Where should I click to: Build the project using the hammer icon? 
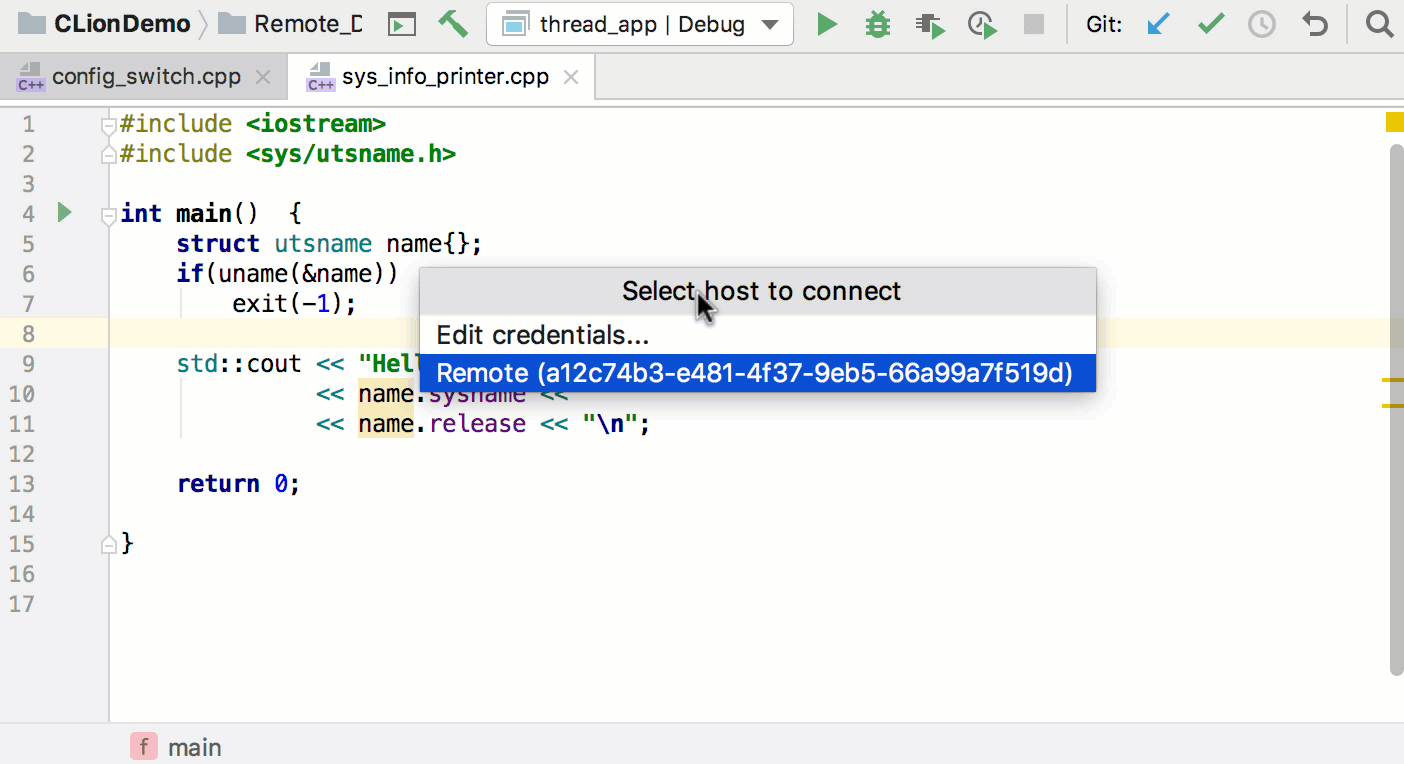tap(453, 23)
